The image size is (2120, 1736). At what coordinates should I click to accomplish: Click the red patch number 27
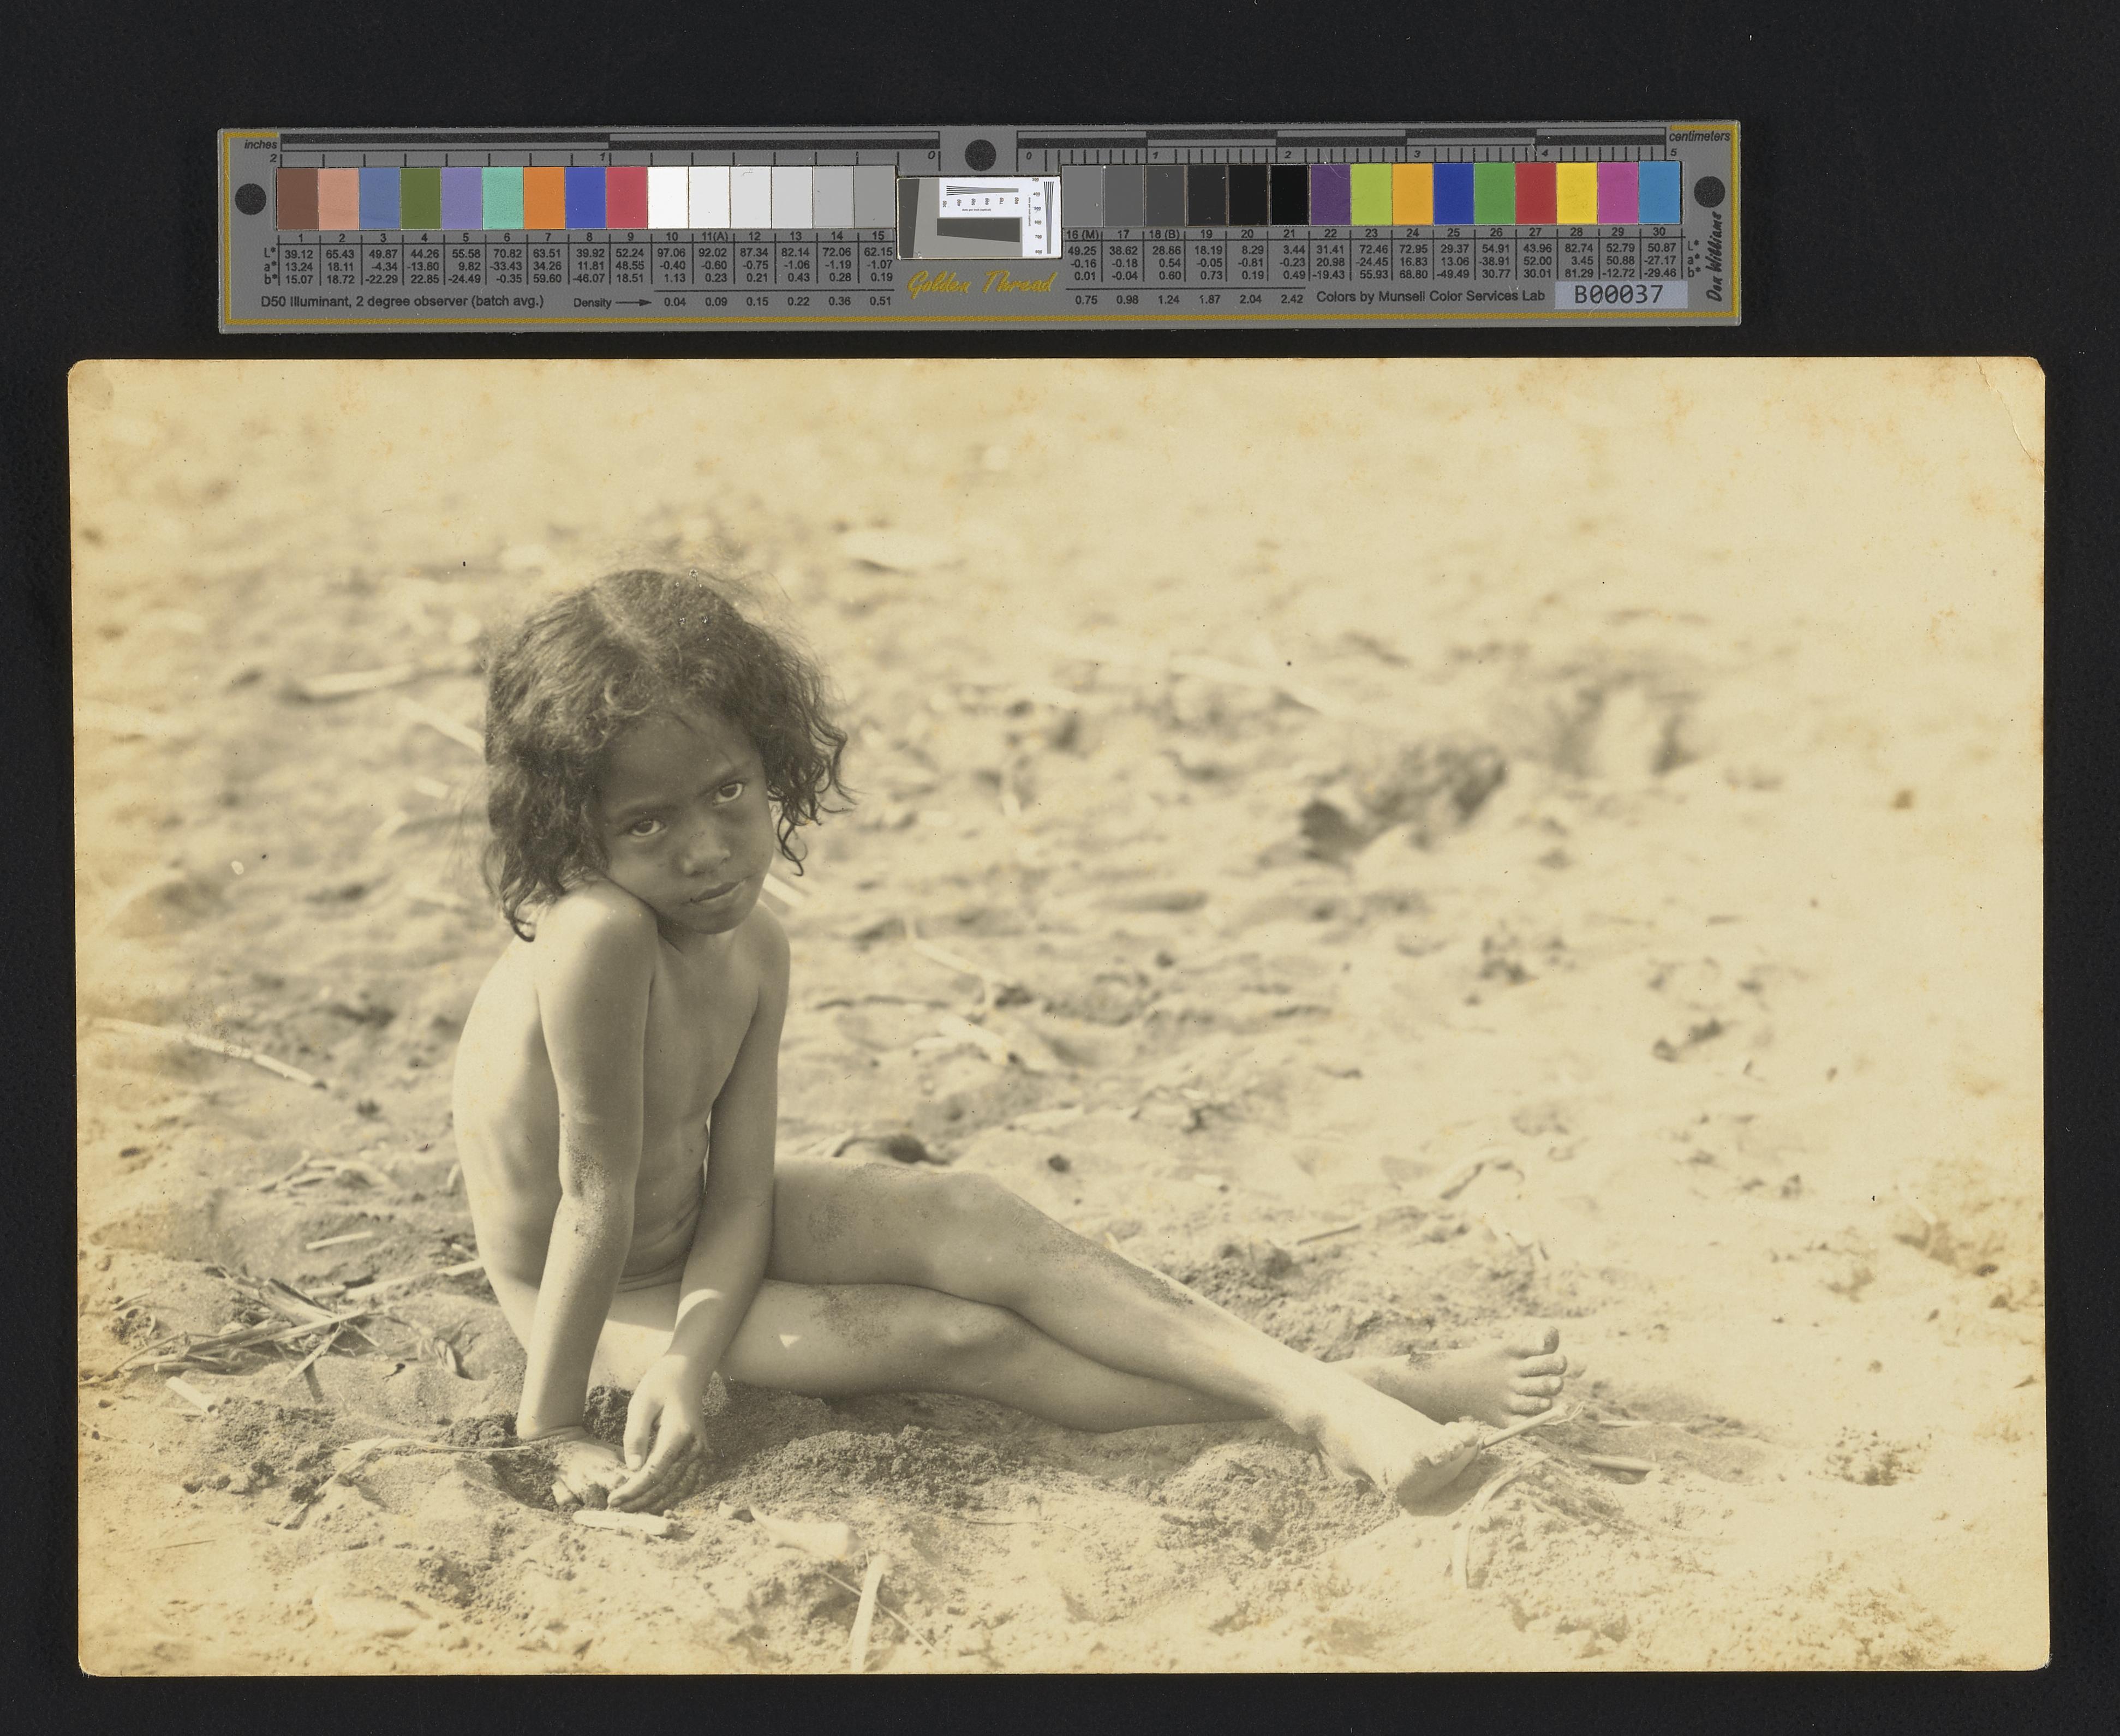point(1535,193)
